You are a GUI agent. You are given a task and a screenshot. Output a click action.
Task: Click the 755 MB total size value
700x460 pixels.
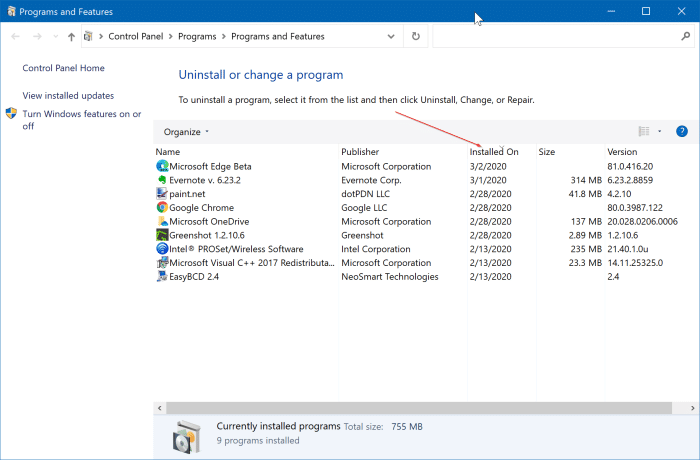407,427
